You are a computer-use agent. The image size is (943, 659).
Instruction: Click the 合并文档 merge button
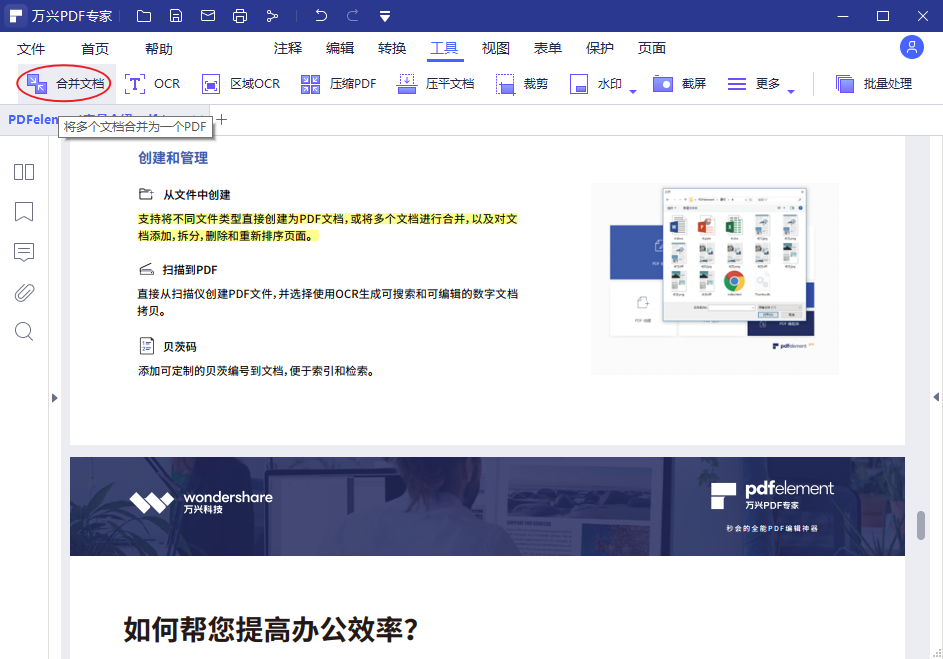[x=65, y=83]
